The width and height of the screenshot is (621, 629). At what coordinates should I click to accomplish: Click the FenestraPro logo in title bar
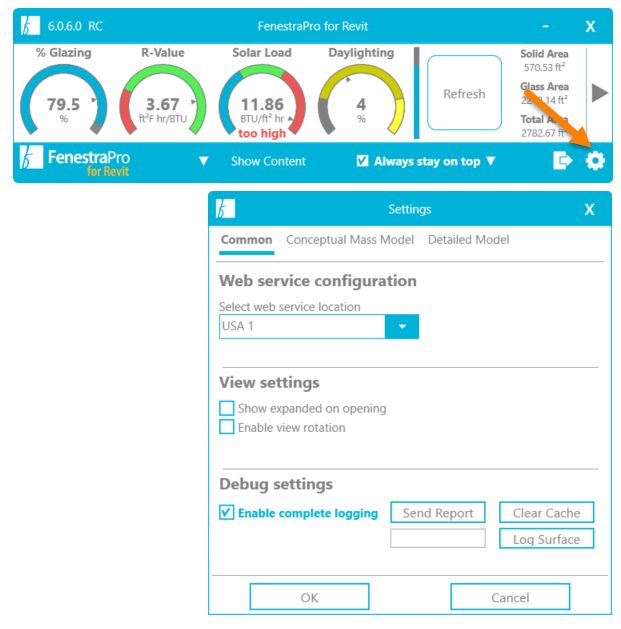pos(30,26)
